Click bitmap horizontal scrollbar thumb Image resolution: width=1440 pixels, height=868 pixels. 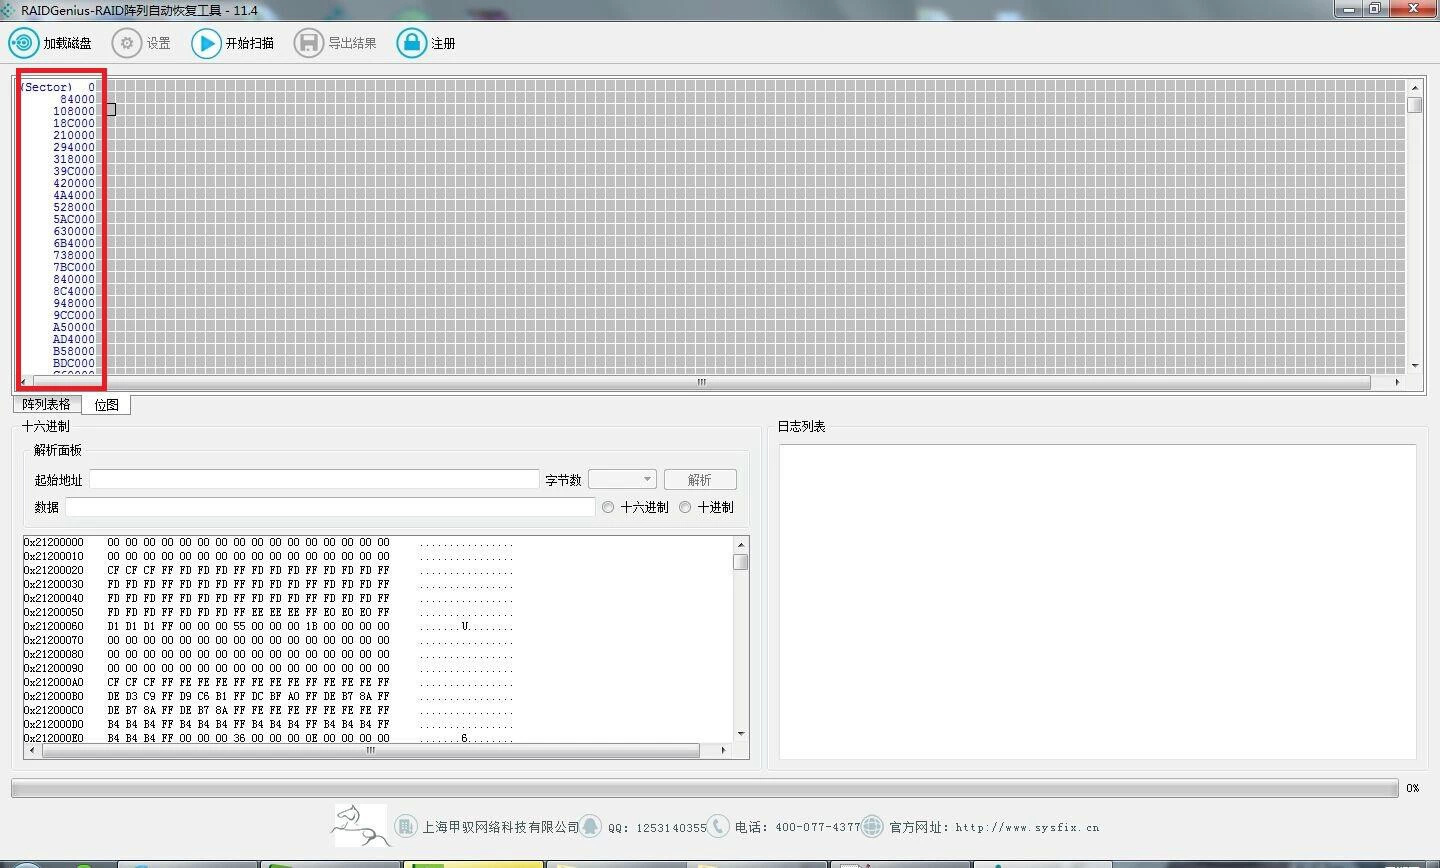pos(701,382)
